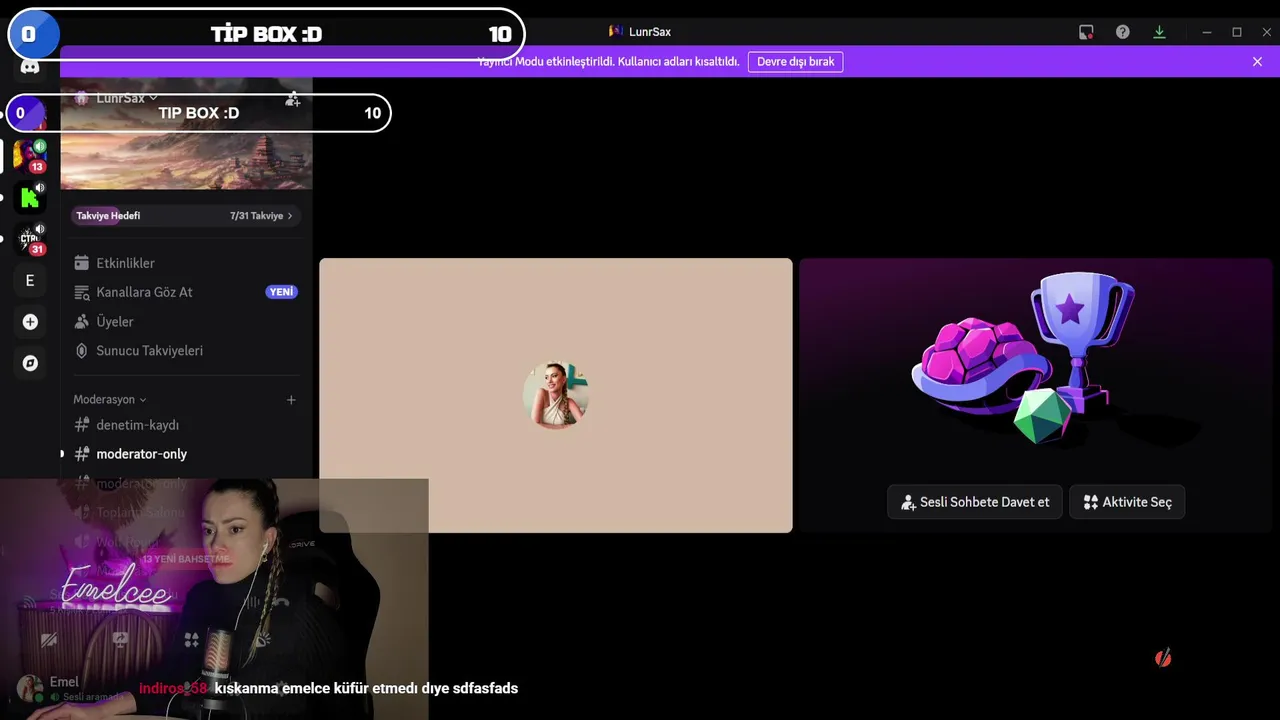Select denetim-kaydı channel

(186, 425)
